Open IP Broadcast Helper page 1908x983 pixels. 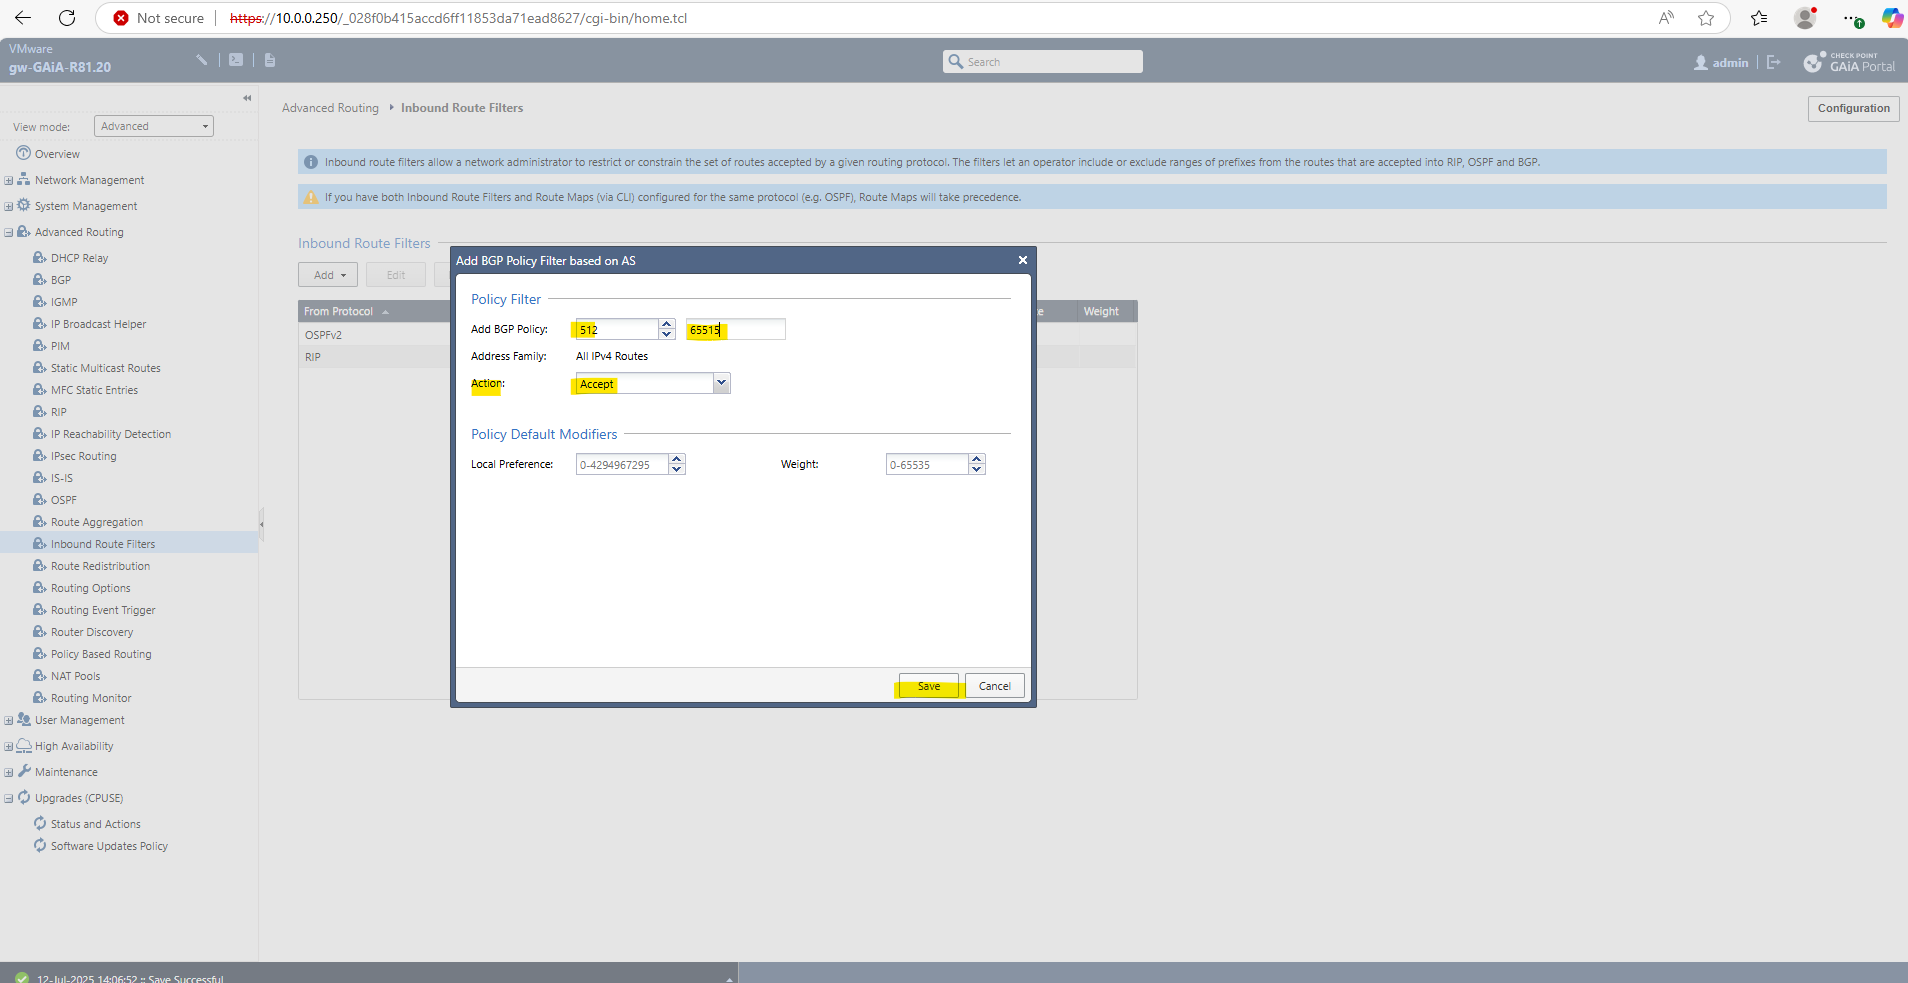click(98, 324)
